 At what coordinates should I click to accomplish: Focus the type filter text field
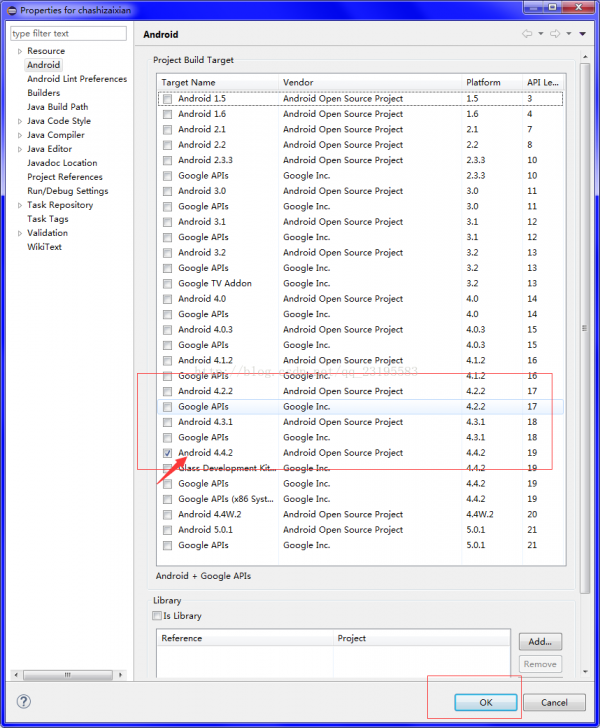(68, 33)
